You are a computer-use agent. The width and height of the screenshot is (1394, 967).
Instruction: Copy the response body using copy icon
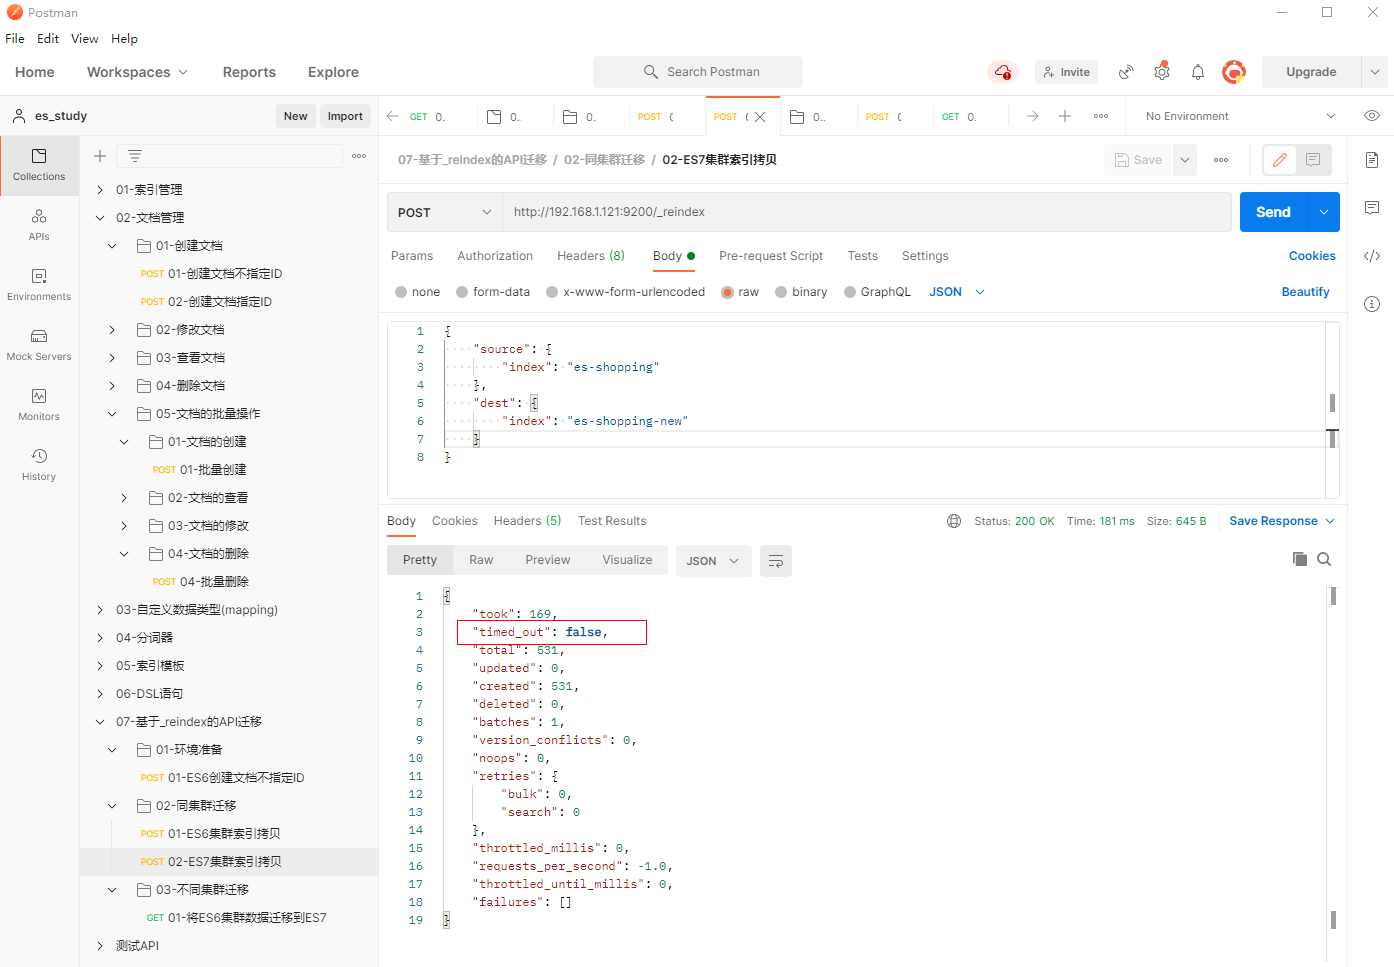click(1300, 559)
